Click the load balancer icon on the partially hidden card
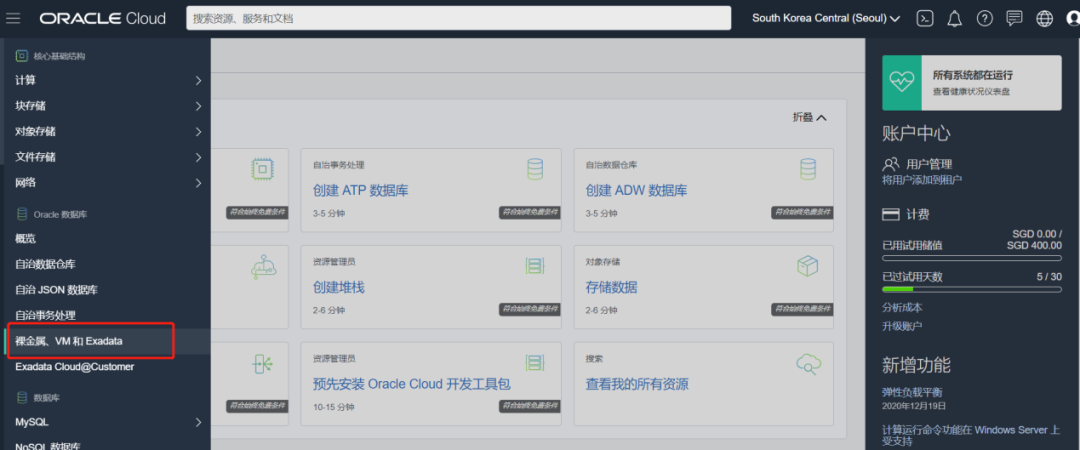Screen dimensions: 1080x450 point(262,363)
